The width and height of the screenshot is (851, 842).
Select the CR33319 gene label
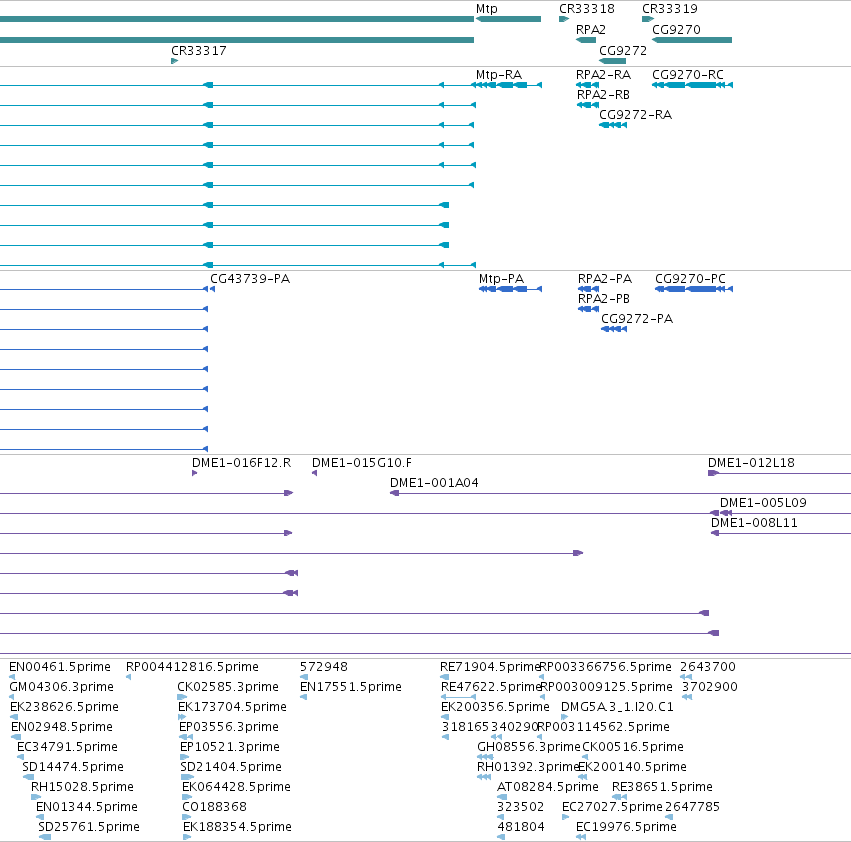(x=670, y=9)
